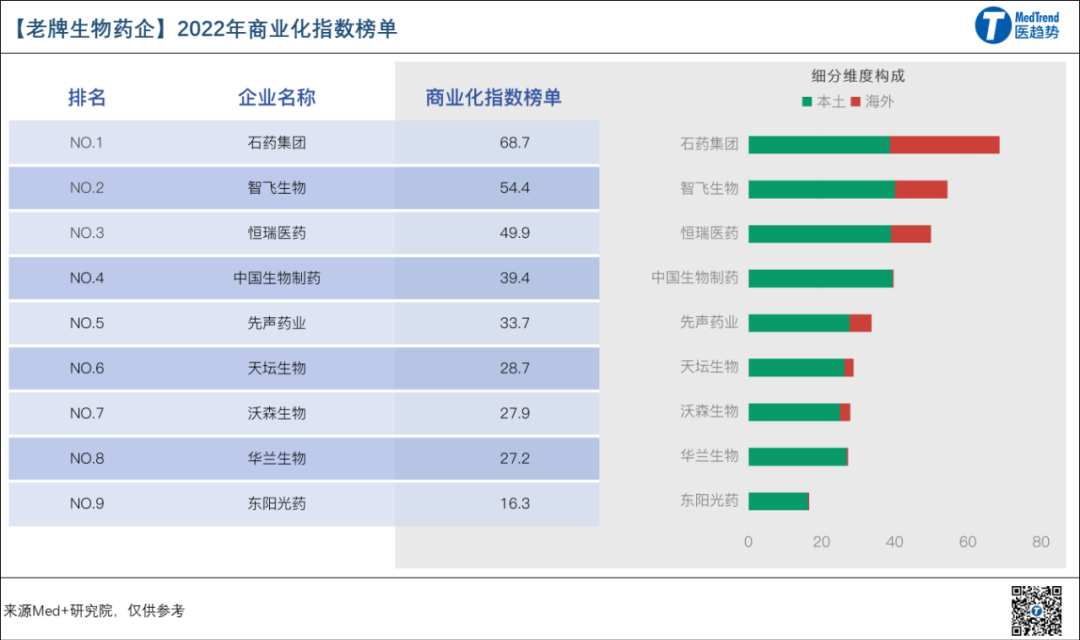The height and width of the screenshot is (640, 1080).
Task: Select the NO.2 rank cell
Action: tap(87, 187)
